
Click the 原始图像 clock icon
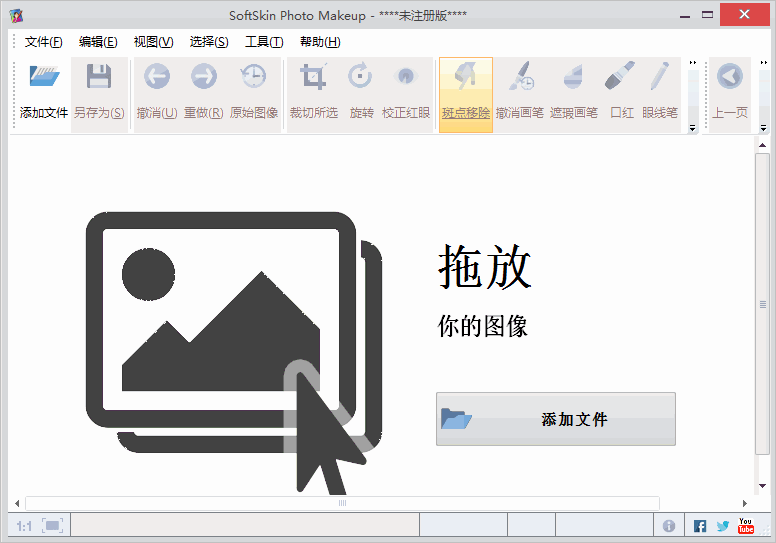coord(253,76)
